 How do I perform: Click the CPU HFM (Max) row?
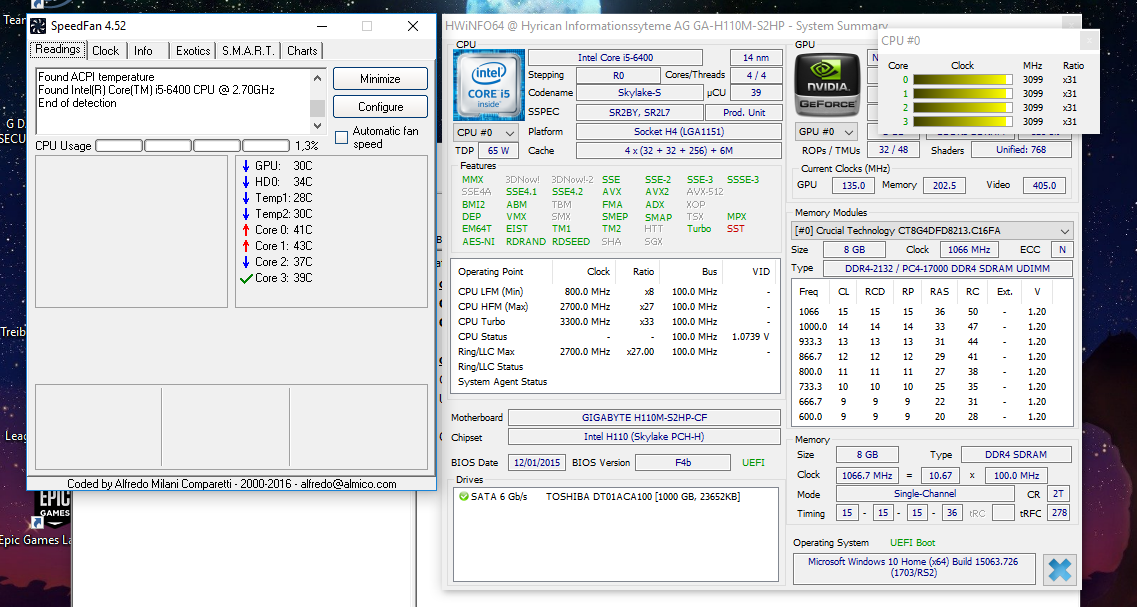click(615, 307)
